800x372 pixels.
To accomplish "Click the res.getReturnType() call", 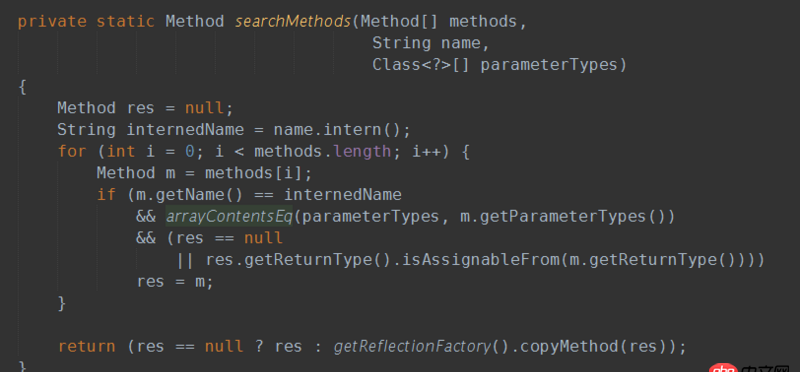I will (299, 260).
